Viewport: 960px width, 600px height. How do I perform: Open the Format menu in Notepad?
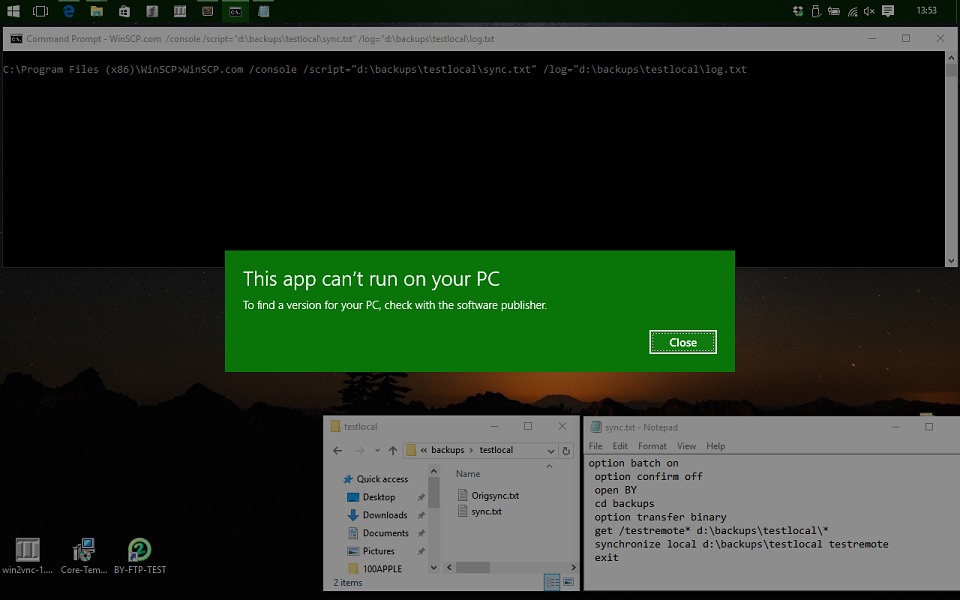pos(652,446)
